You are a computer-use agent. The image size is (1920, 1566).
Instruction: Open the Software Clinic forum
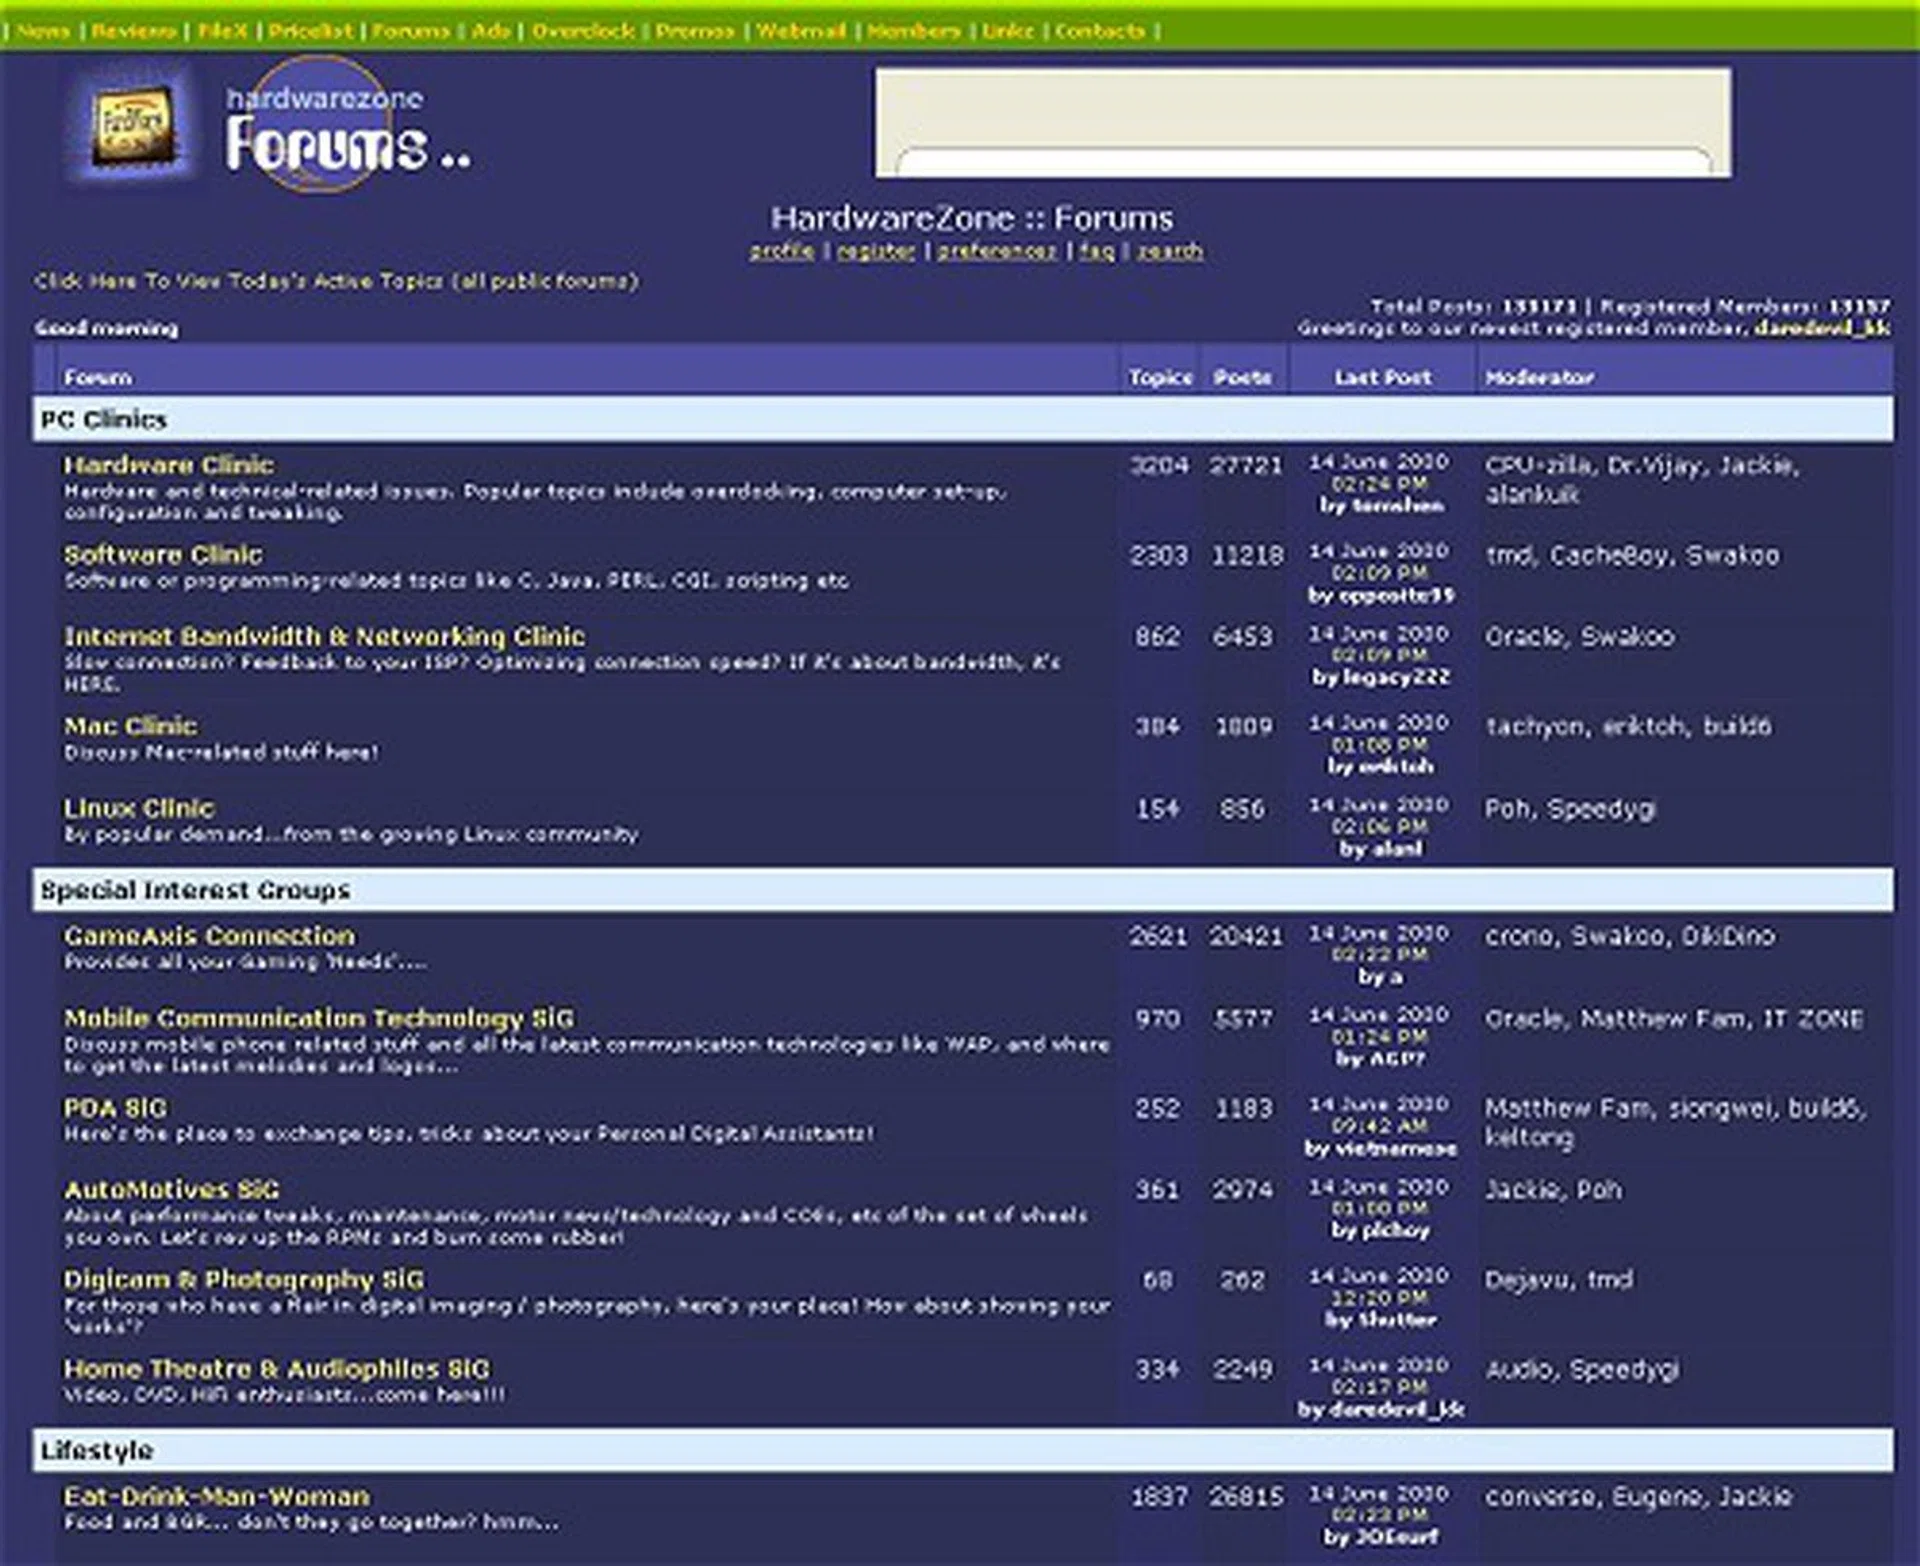coord(163,555)
